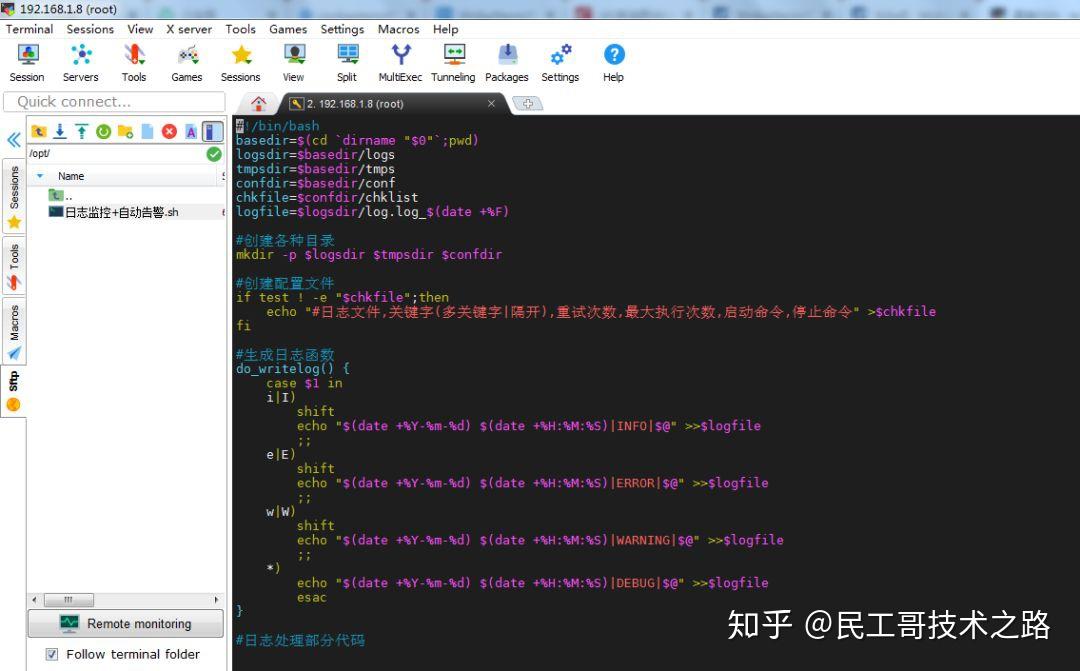Open MultiExec mode from the toolbar
The image size is (1080, 671).
point(399,60)
